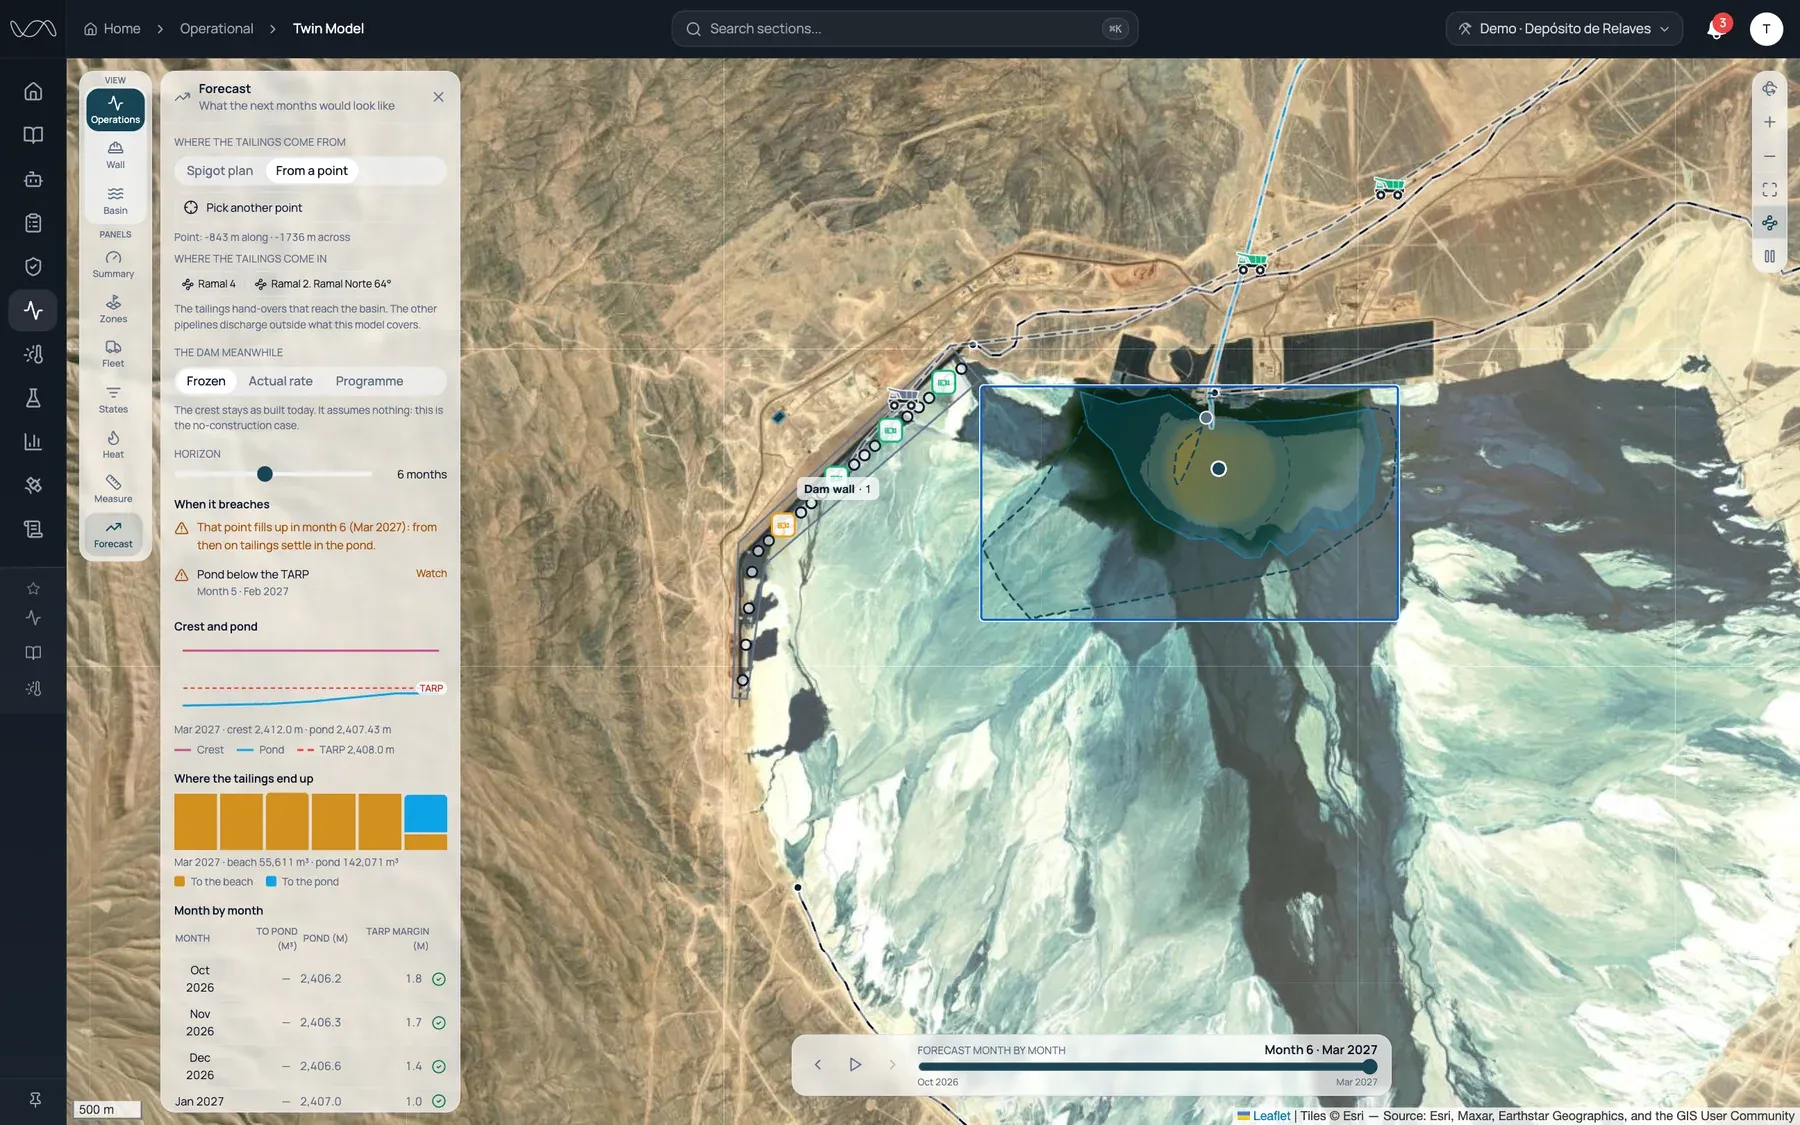Open Demo Depósito de Relaves dropdown
Image resolution: width=1800 pixels, height=1125 pixels.
(1564, 29)
